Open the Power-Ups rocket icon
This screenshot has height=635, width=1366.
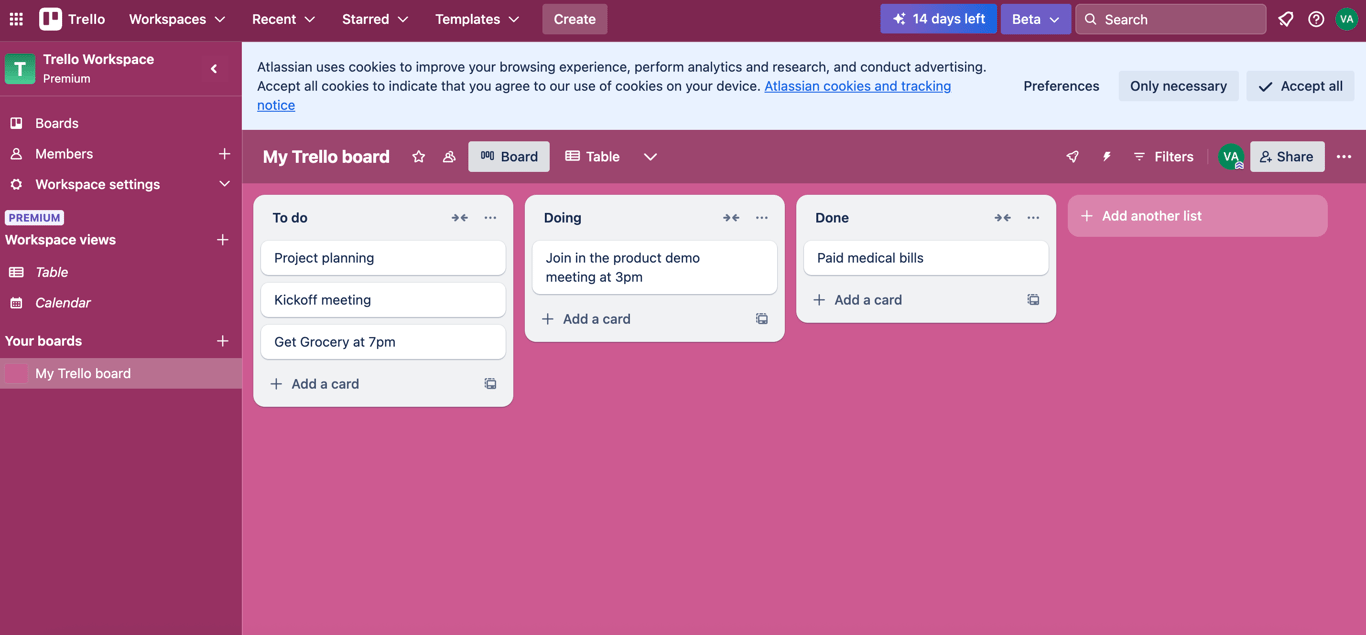coord(1073,157)
